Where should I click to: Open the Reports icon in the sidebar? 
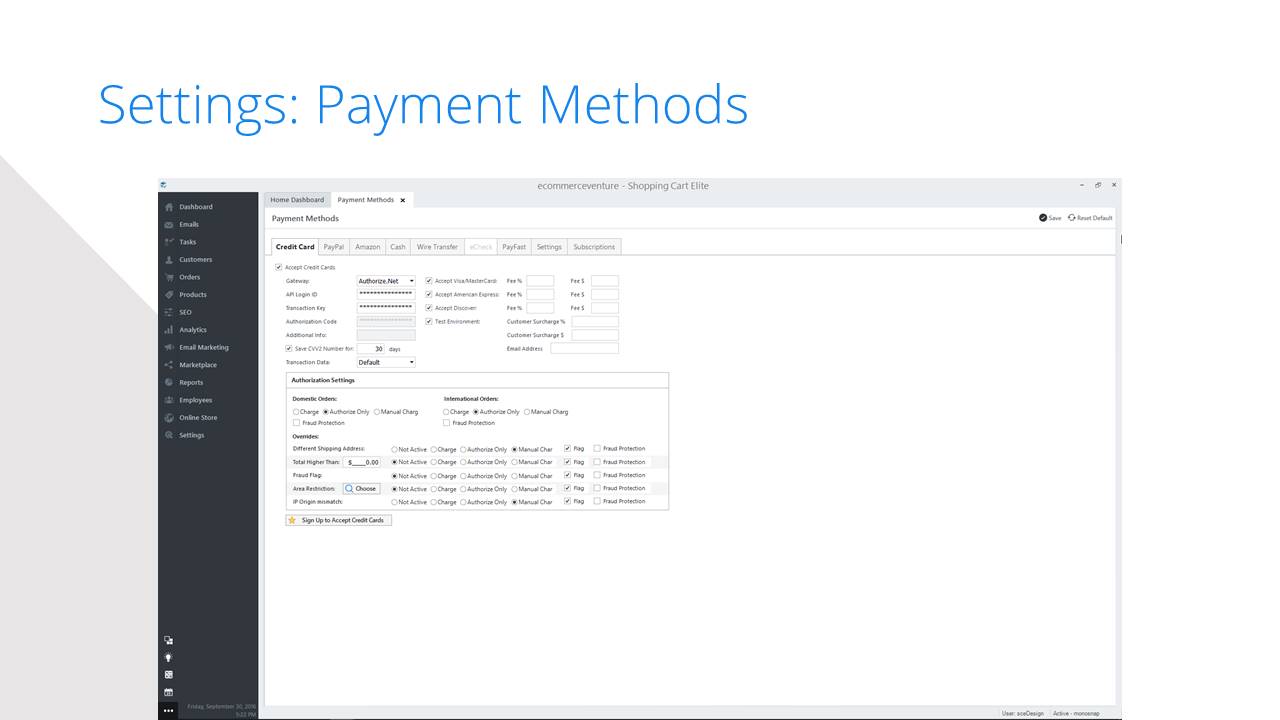(169, 382)
